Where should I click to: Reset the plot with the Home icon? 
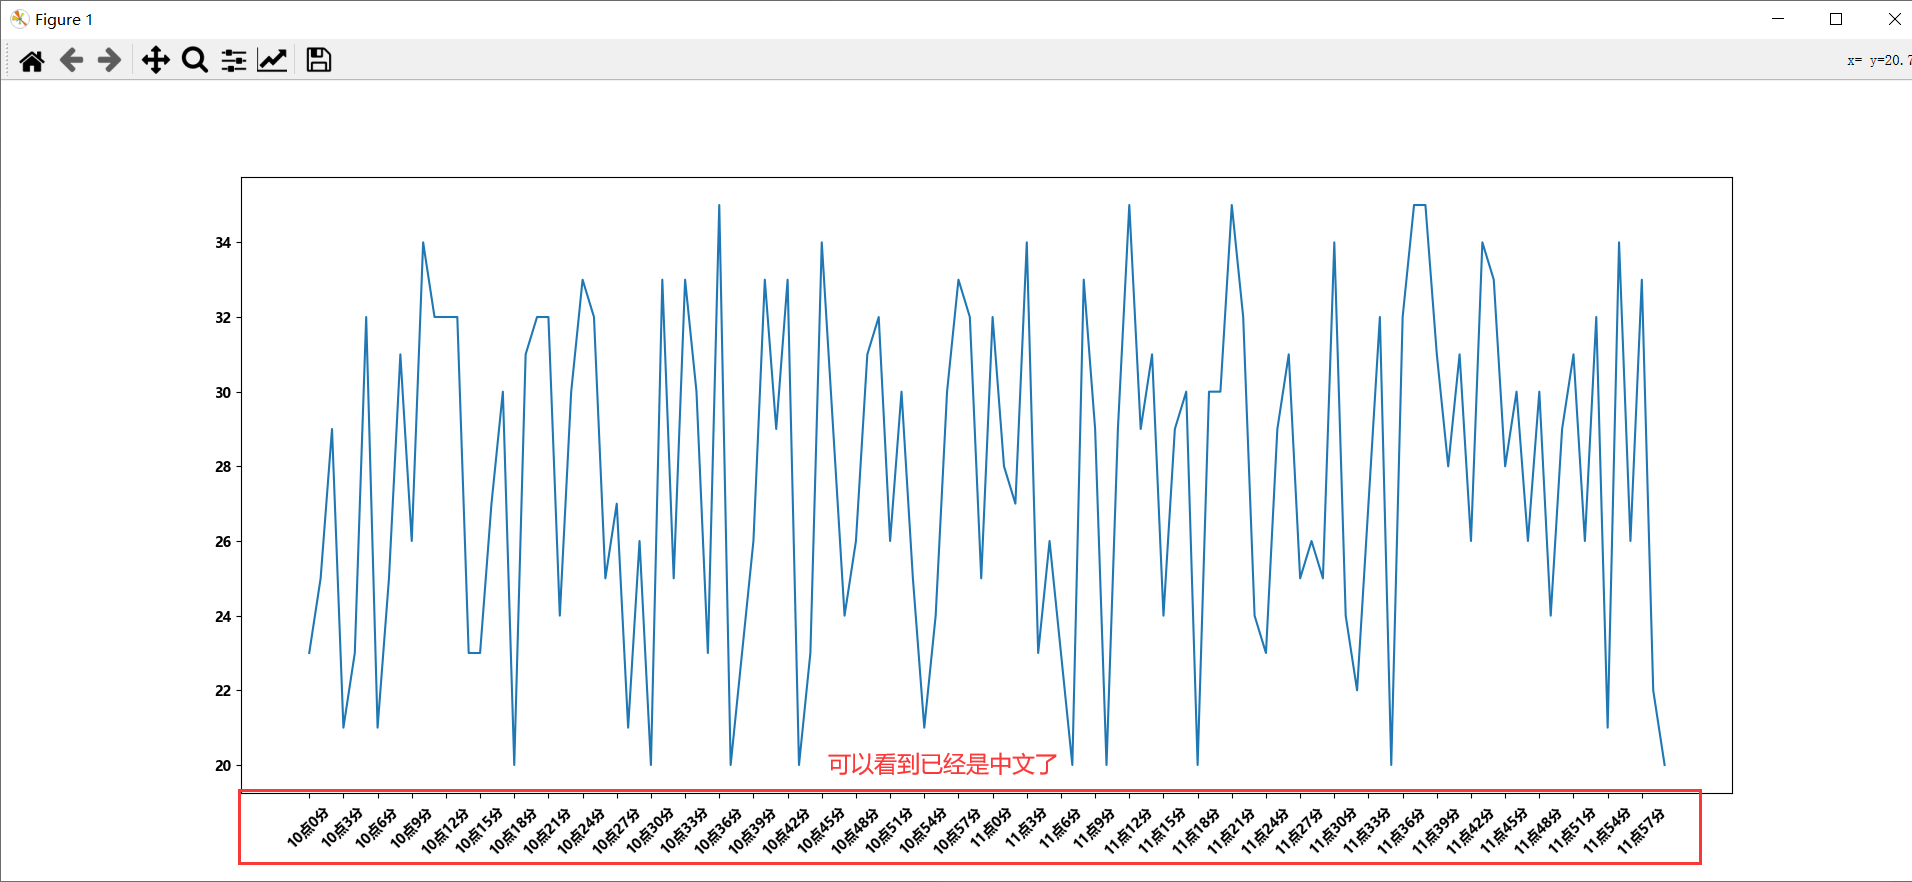[x=32, y=61]
